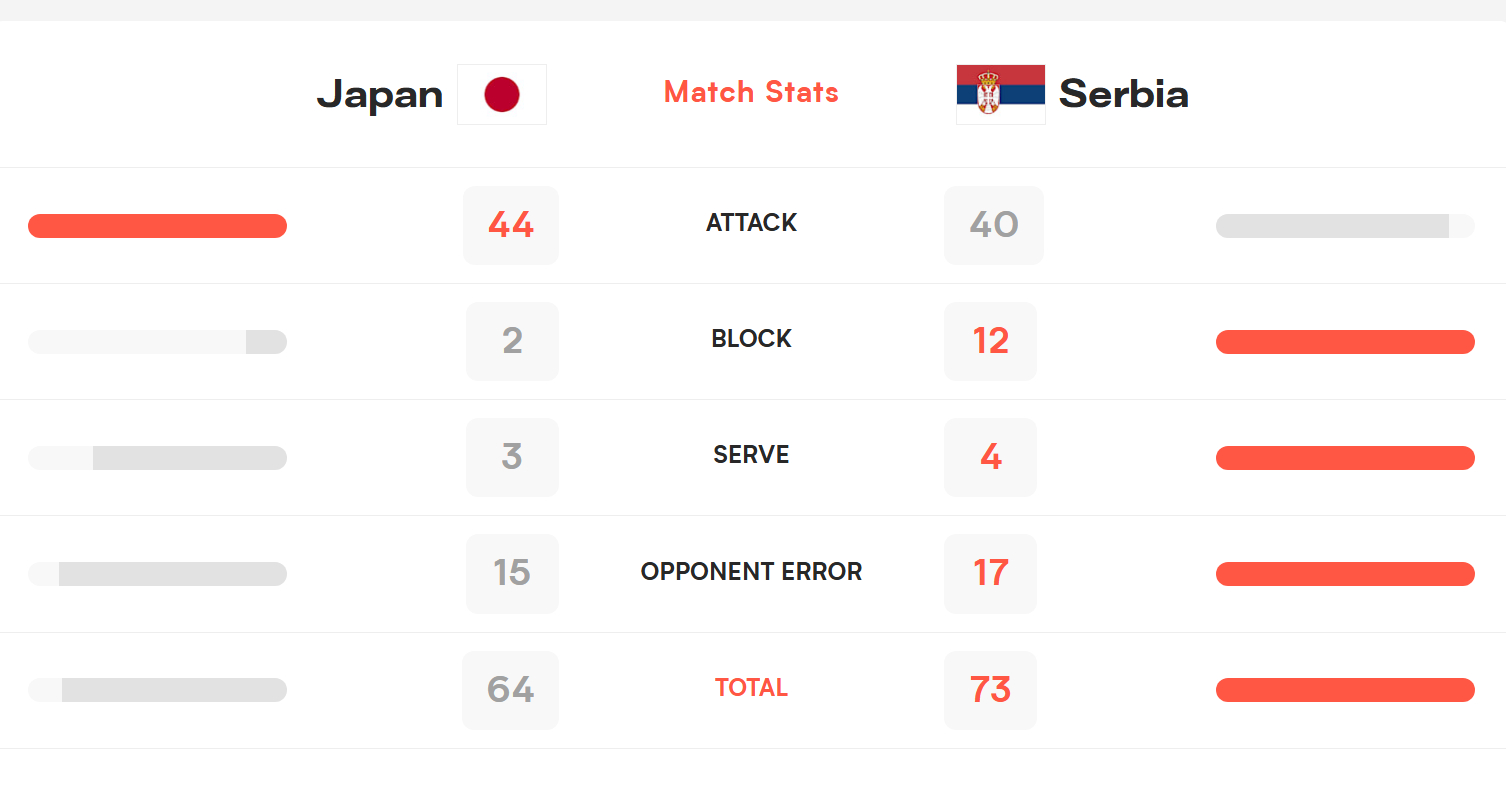Select the OPPONENT ERROR row label
This screenshot has height=803, width=1506.
click(751, 572)
